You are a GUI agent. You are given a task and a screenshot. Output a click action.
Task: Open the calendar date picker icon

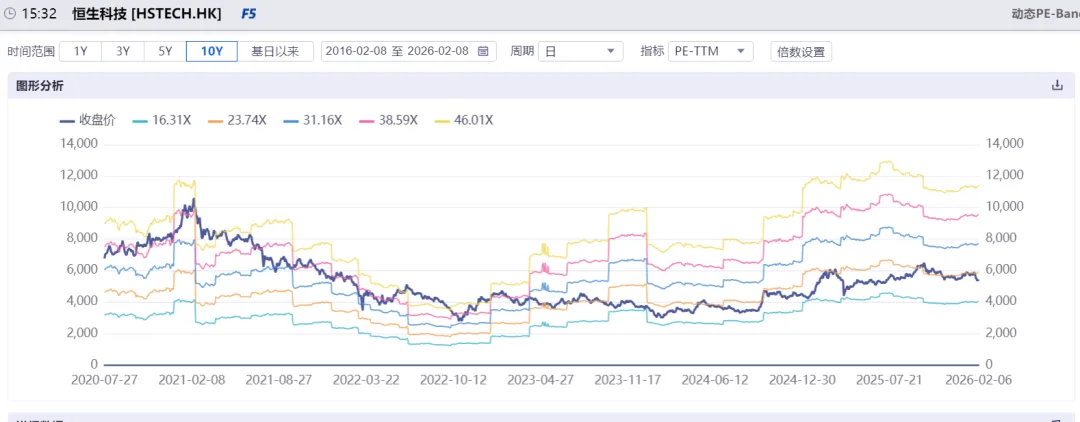[x=483, y=51]
